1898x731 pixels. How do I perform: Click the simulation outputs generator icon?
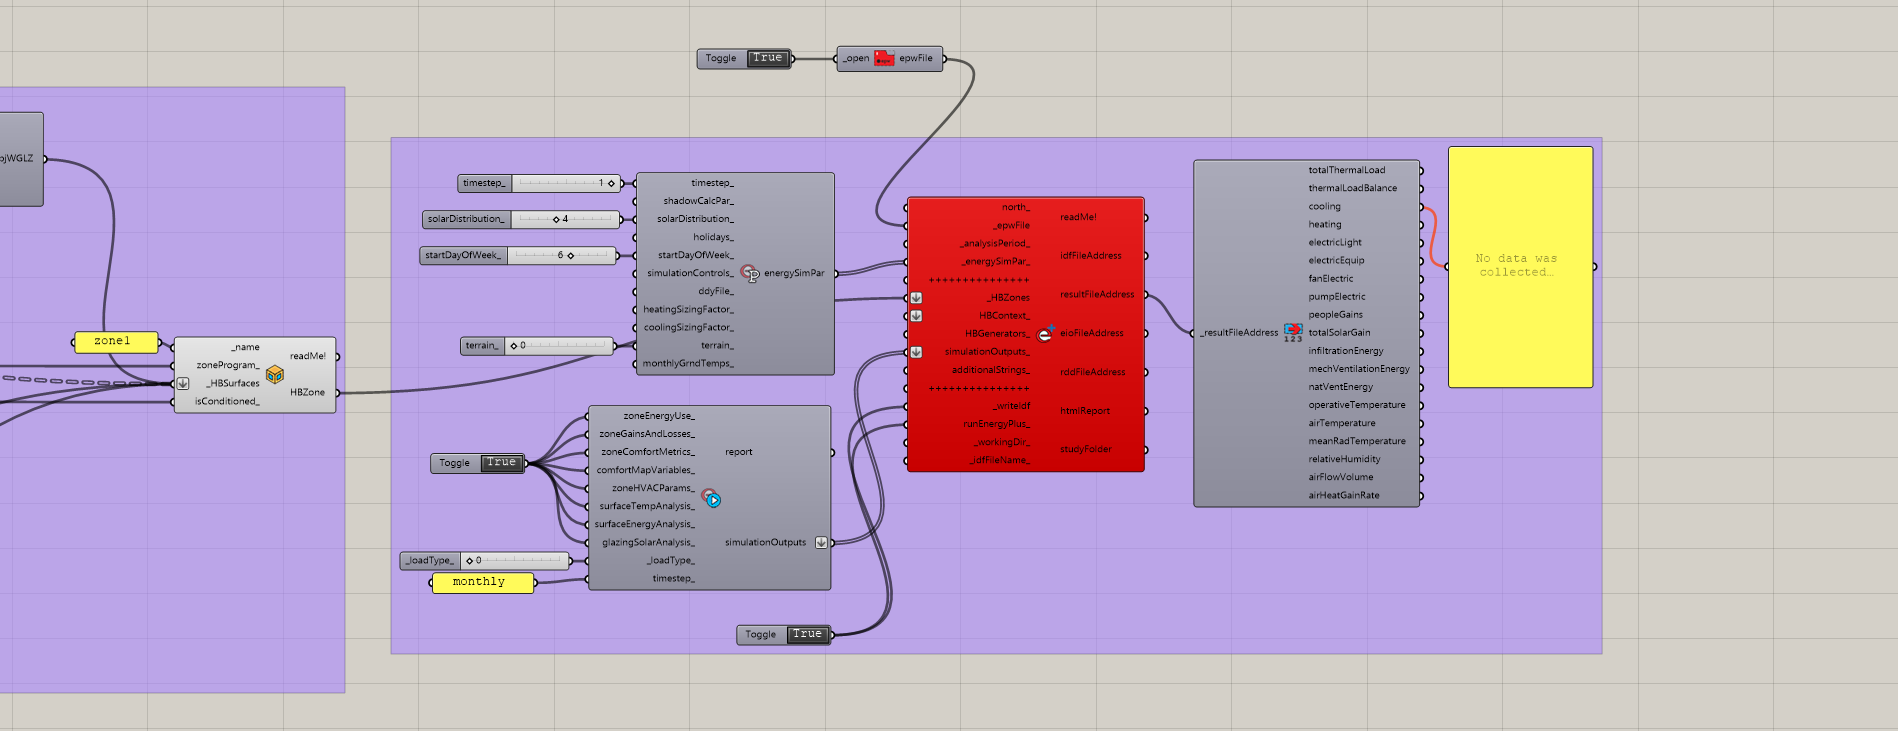[x=710, y=497]
